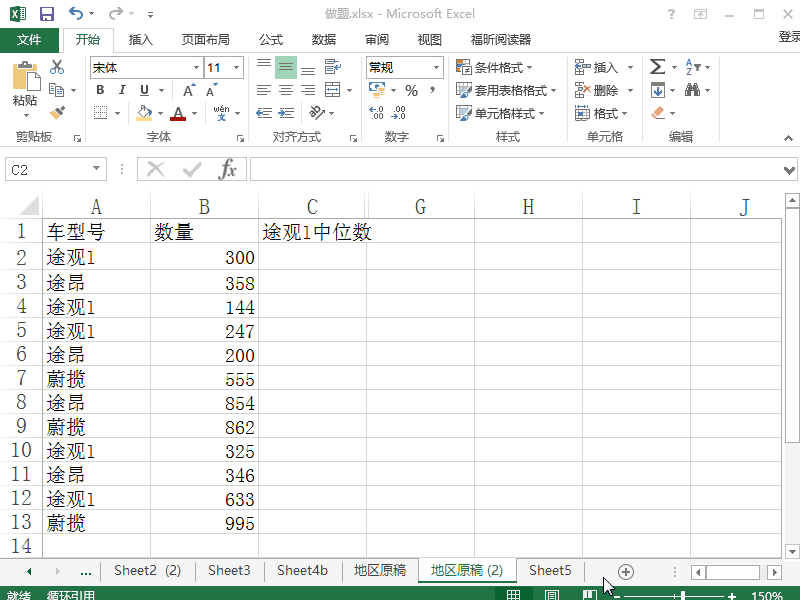Decrease font size with small A icon
The height and width of the screenshot is (600, 800).
211,90
